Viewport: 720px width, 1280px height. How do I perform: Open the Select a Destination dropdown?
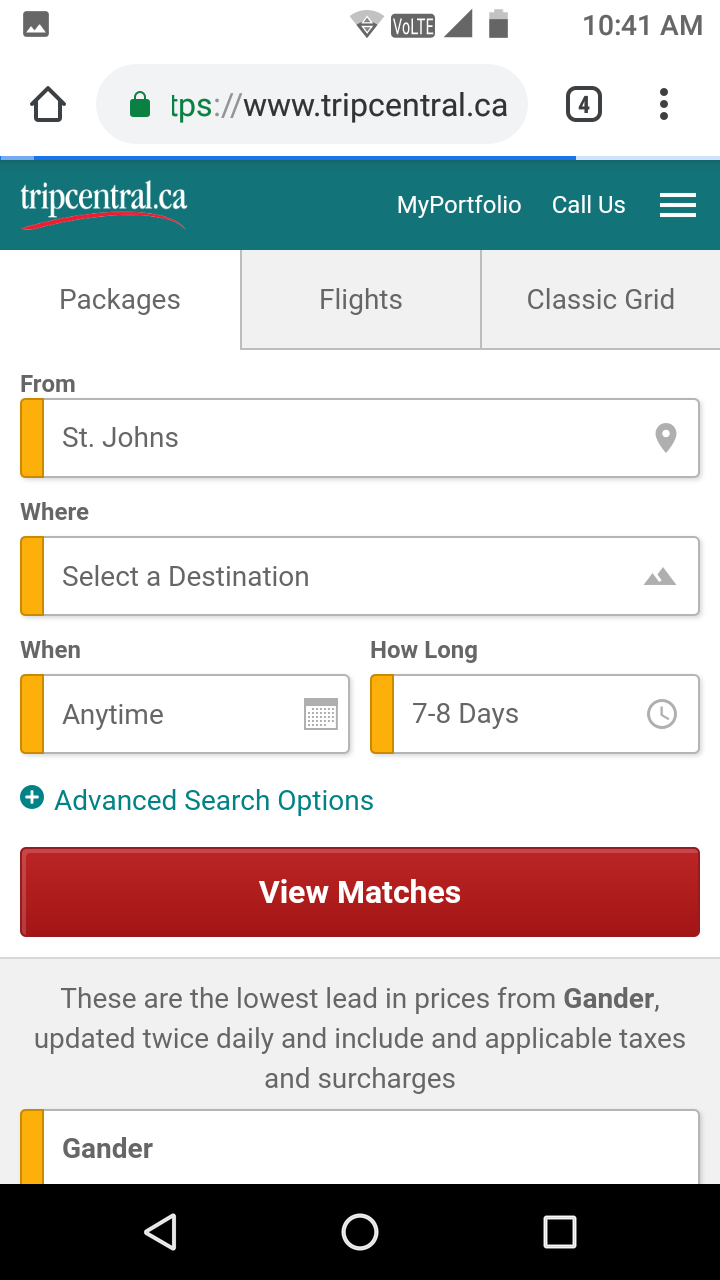click(360, 576)
